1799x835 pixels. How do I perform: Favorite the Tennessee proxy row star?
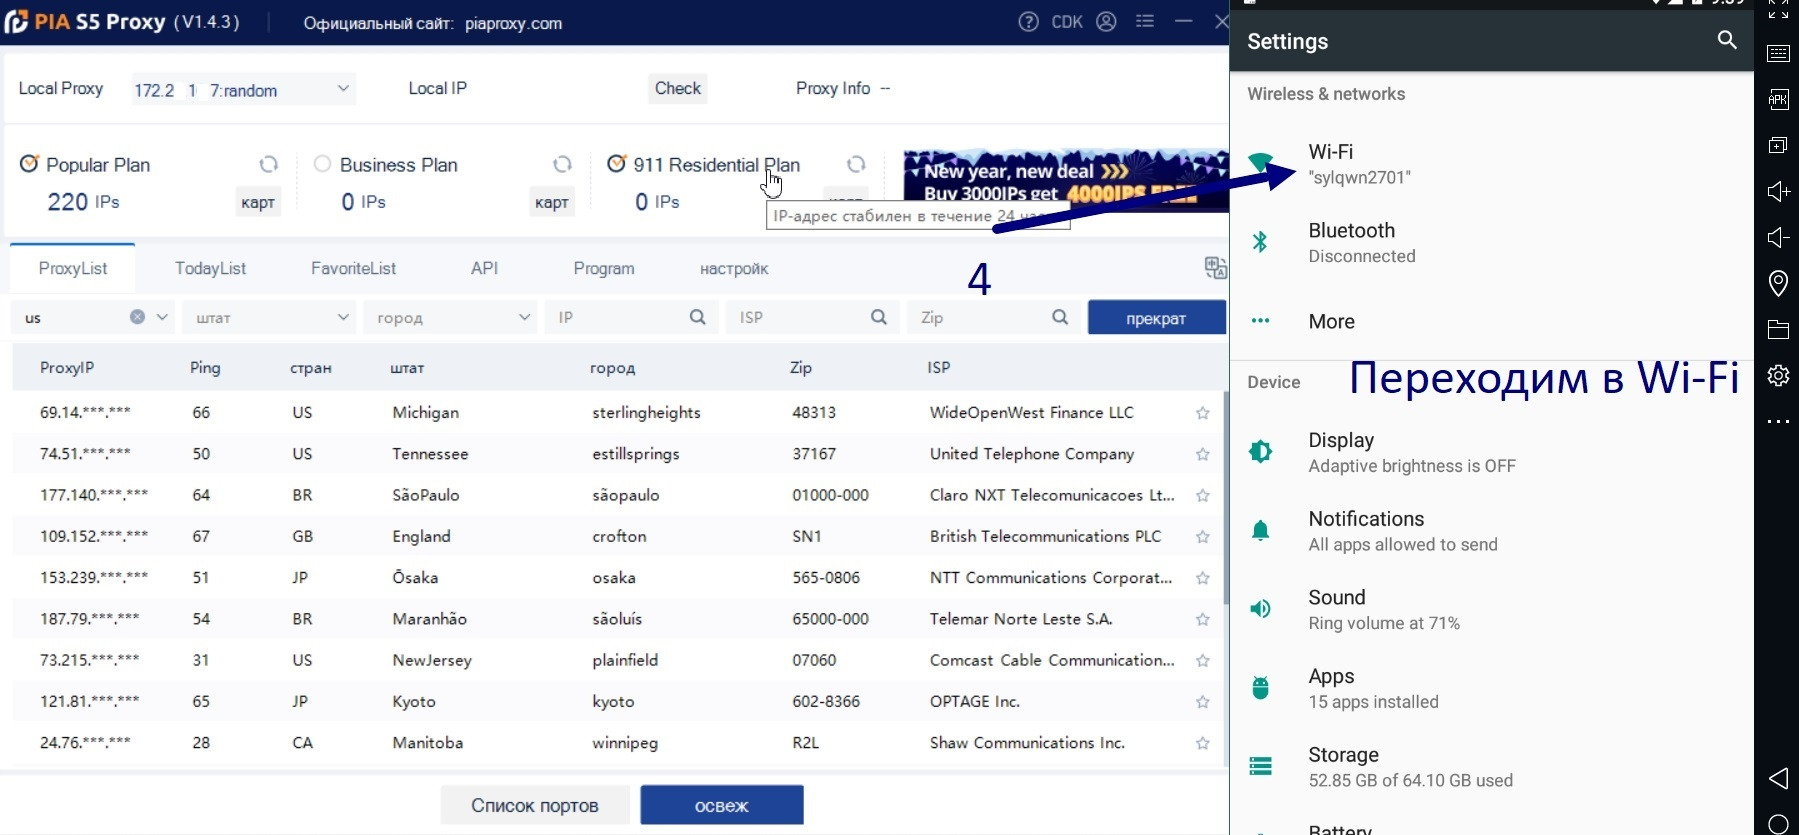[x=1202, y=454]
